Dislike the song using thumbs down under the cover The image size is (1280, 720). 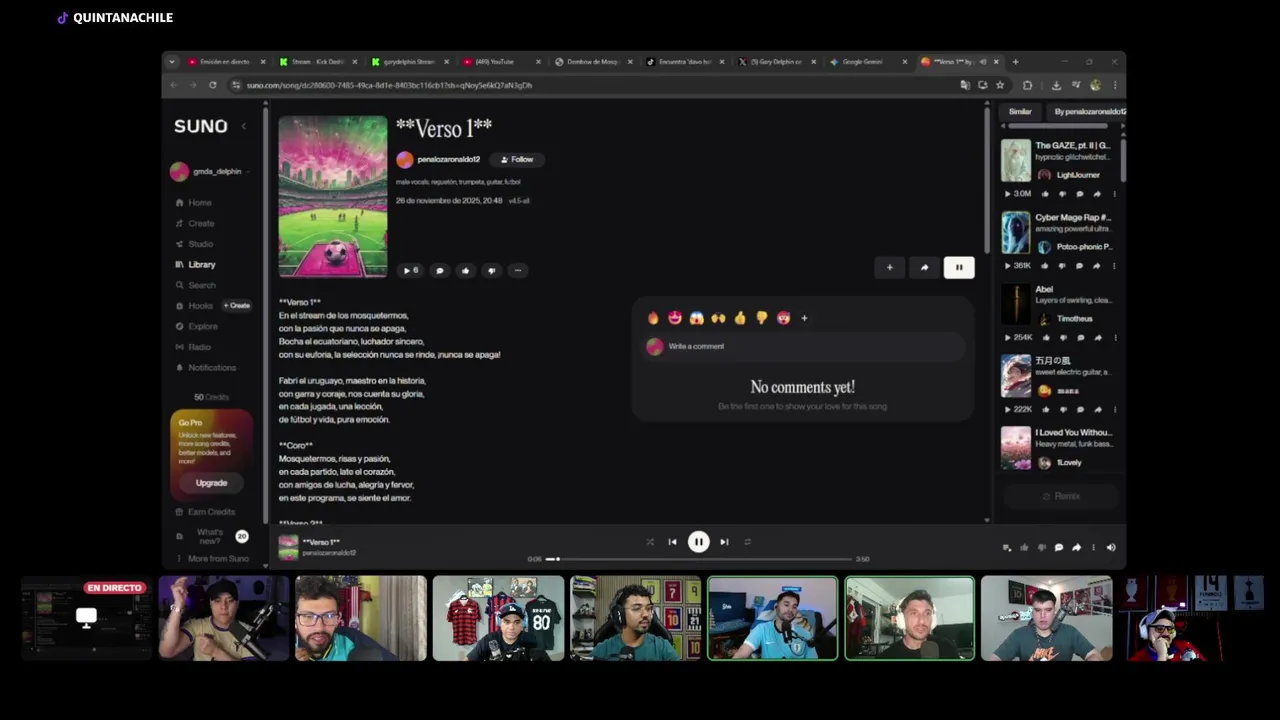[491, 271]
